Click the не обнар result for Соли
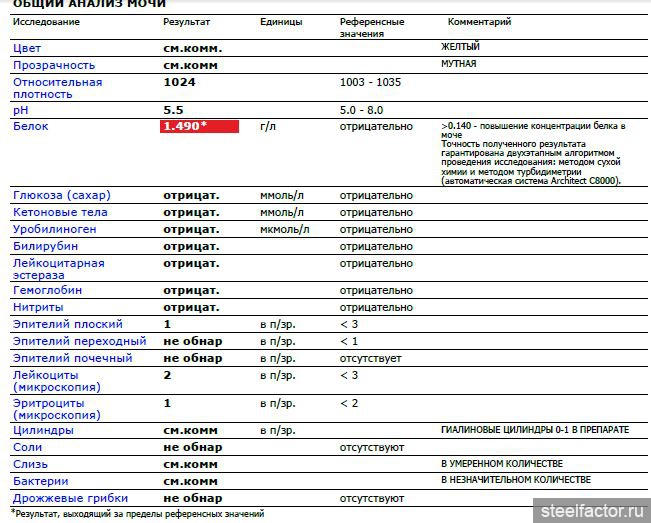Viewport: 651px width, 523px height. click(x=193, y=447)
